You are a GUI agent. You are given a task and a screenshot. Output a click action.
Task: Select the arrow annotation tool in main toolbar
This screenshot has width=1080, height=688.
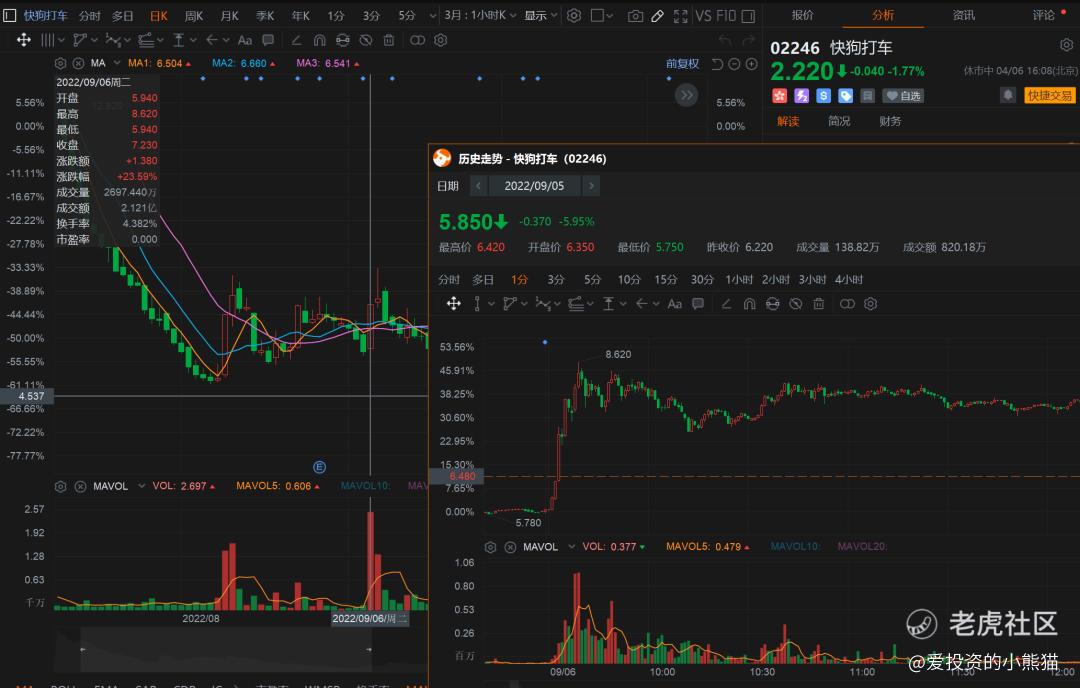211,40
